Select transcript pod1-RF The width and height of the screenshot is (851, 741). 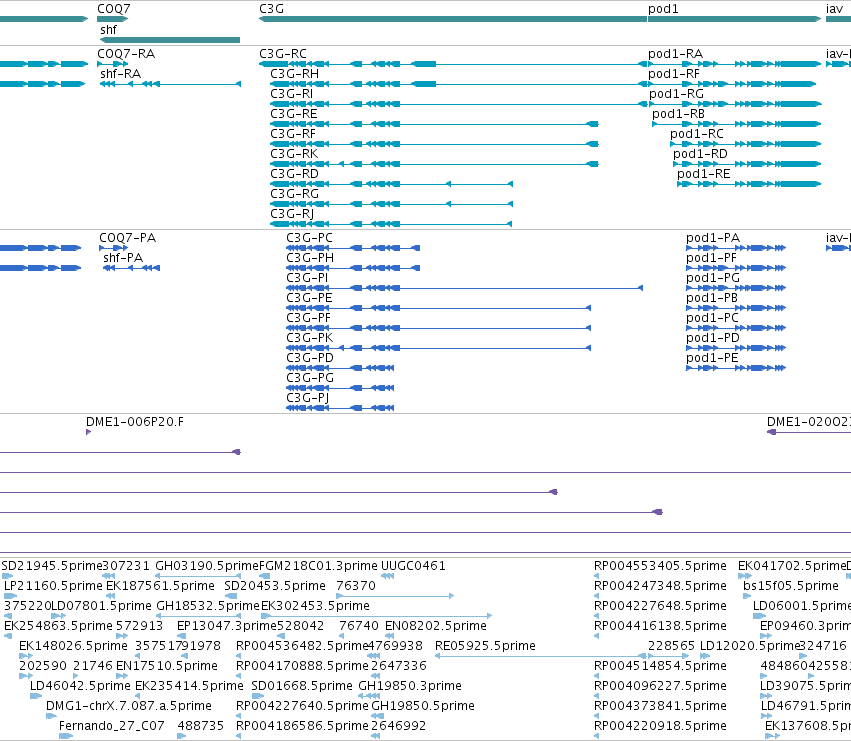(x=674, y=74)
